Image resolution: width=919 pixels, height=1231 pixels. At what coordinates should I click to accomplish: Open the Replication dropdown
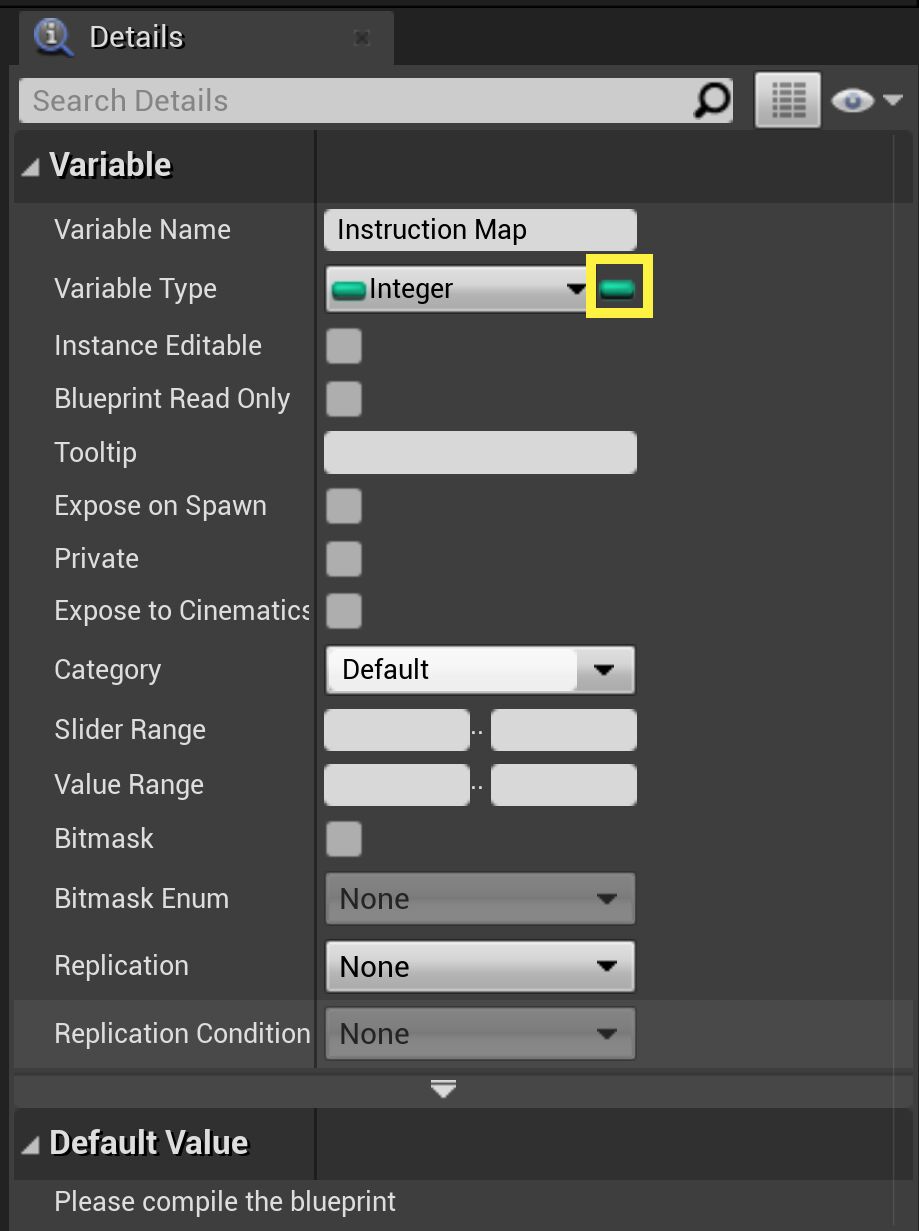point(603,966)
